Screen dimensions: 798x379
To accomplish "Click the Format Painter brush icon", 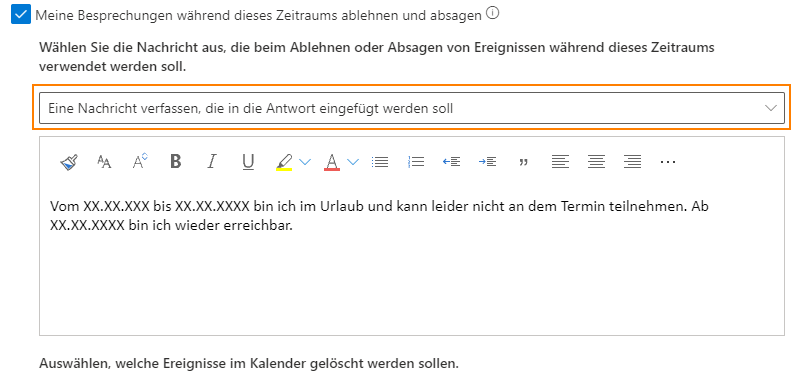I will (69, 162).
